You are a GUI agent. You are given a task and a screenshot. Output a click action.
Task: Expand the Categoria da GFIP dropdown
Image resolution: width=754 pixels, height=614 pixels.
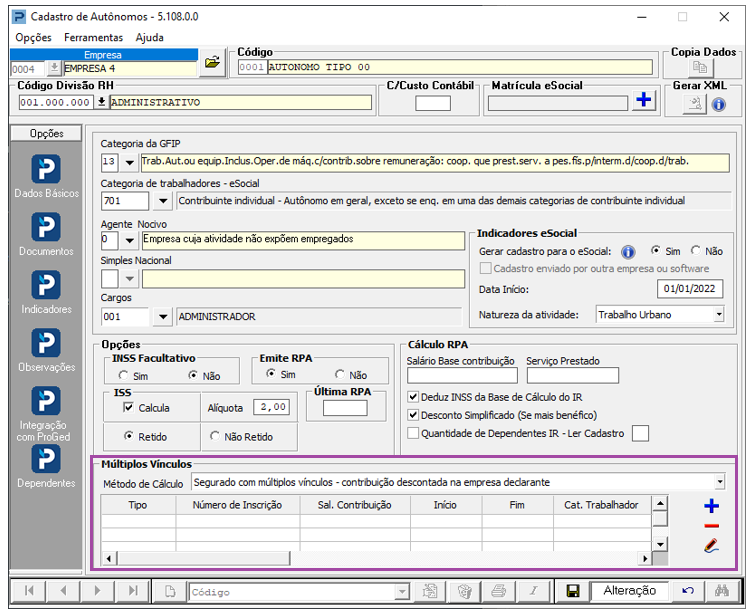click(x=127, y=162)
